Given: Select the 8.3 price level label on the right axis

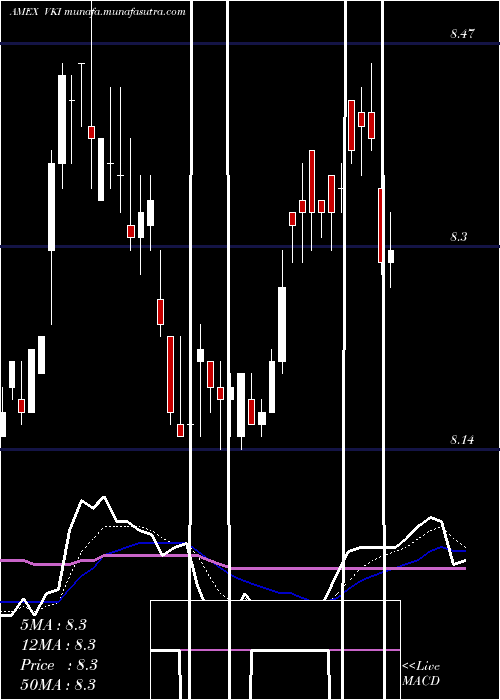Looking at the screenshot, I should [x=458, y=237].
